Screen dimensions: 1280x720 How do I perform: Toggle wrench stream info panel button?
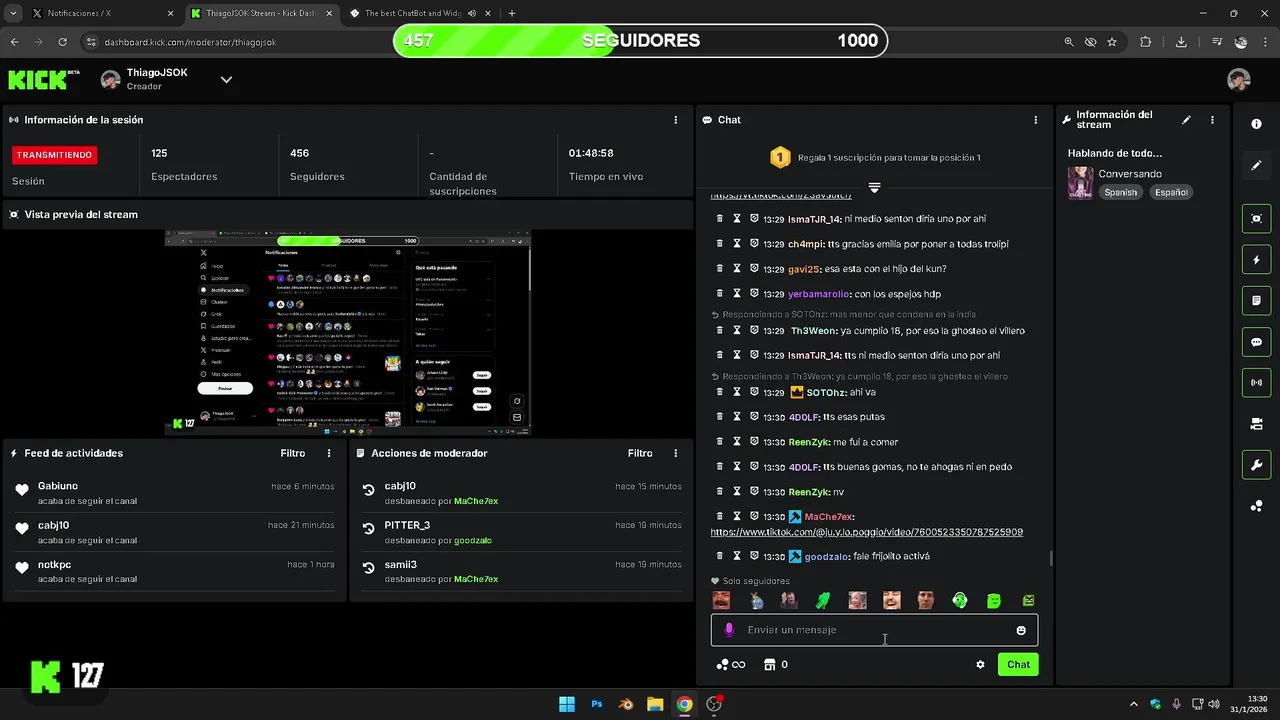coord(1256,465)
